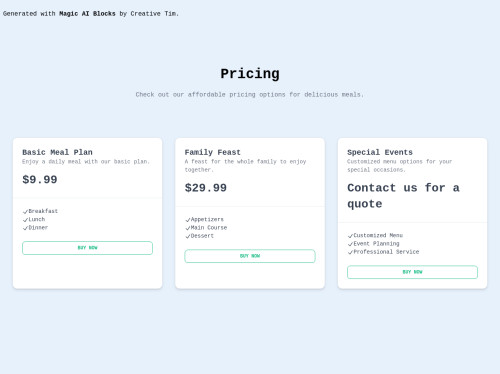Click Buy Now on Special Events card
The width and height of the screenshot is (500, 374).
click(x=412, y=272)
